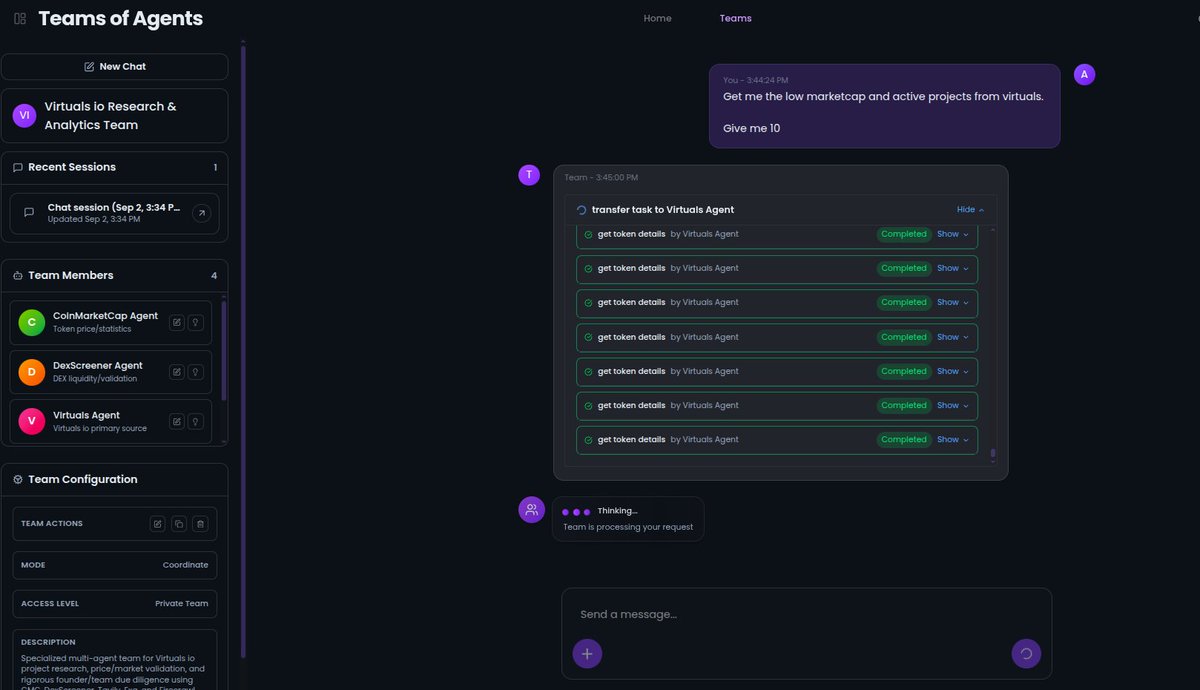Click the Thinking... status bubble

(x=627, y=519)
